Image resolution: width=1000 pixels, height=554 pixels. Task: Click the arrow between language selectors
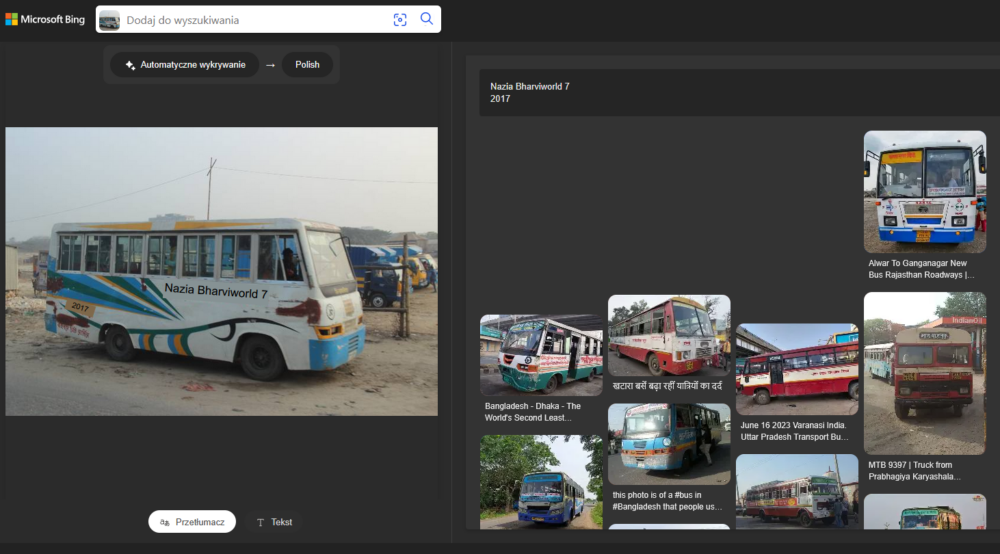[270, 65]
